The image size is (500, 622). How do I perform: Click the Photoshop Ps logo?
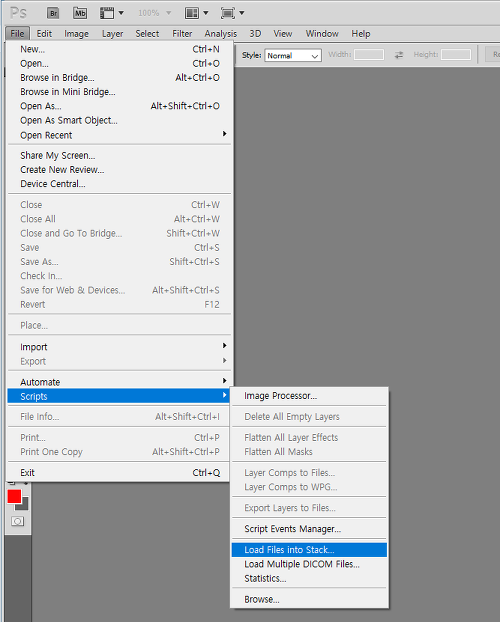[x=18, y=13]
